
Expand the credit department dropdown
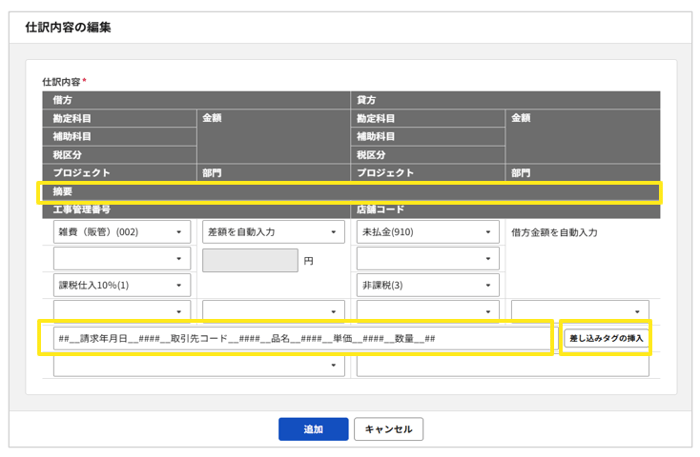coord(579,312)
